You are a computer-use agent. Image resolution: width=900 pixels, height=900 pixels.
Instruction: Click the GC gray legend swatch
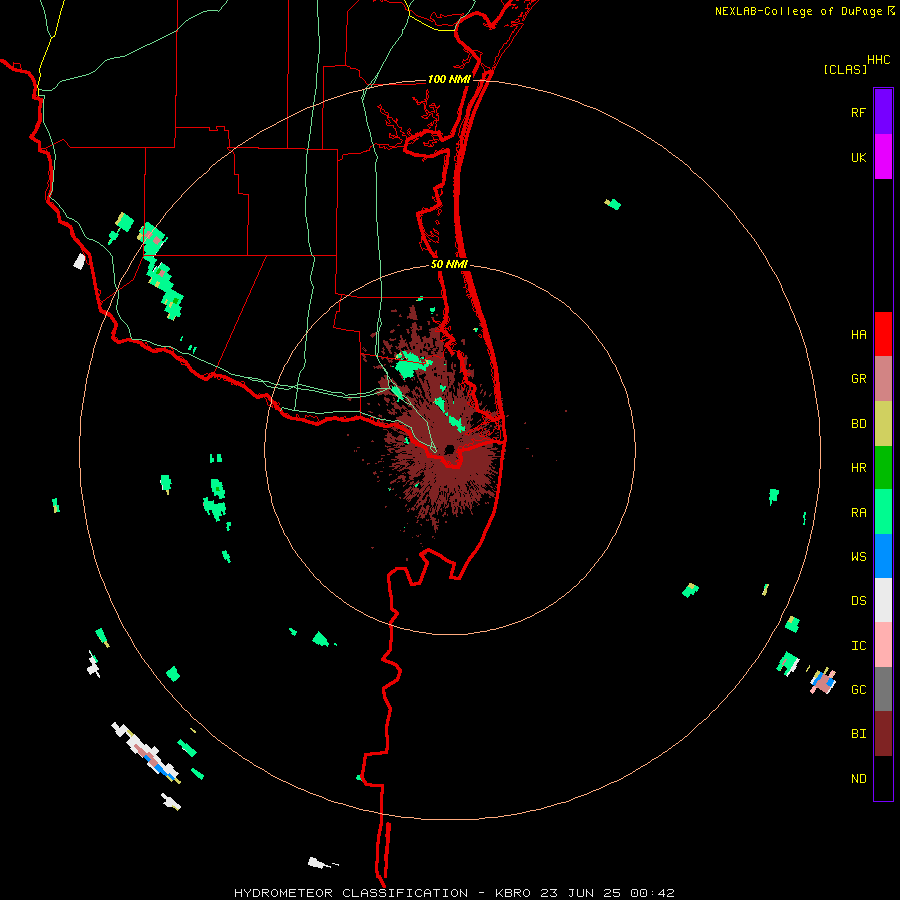(x=883, y=689)
